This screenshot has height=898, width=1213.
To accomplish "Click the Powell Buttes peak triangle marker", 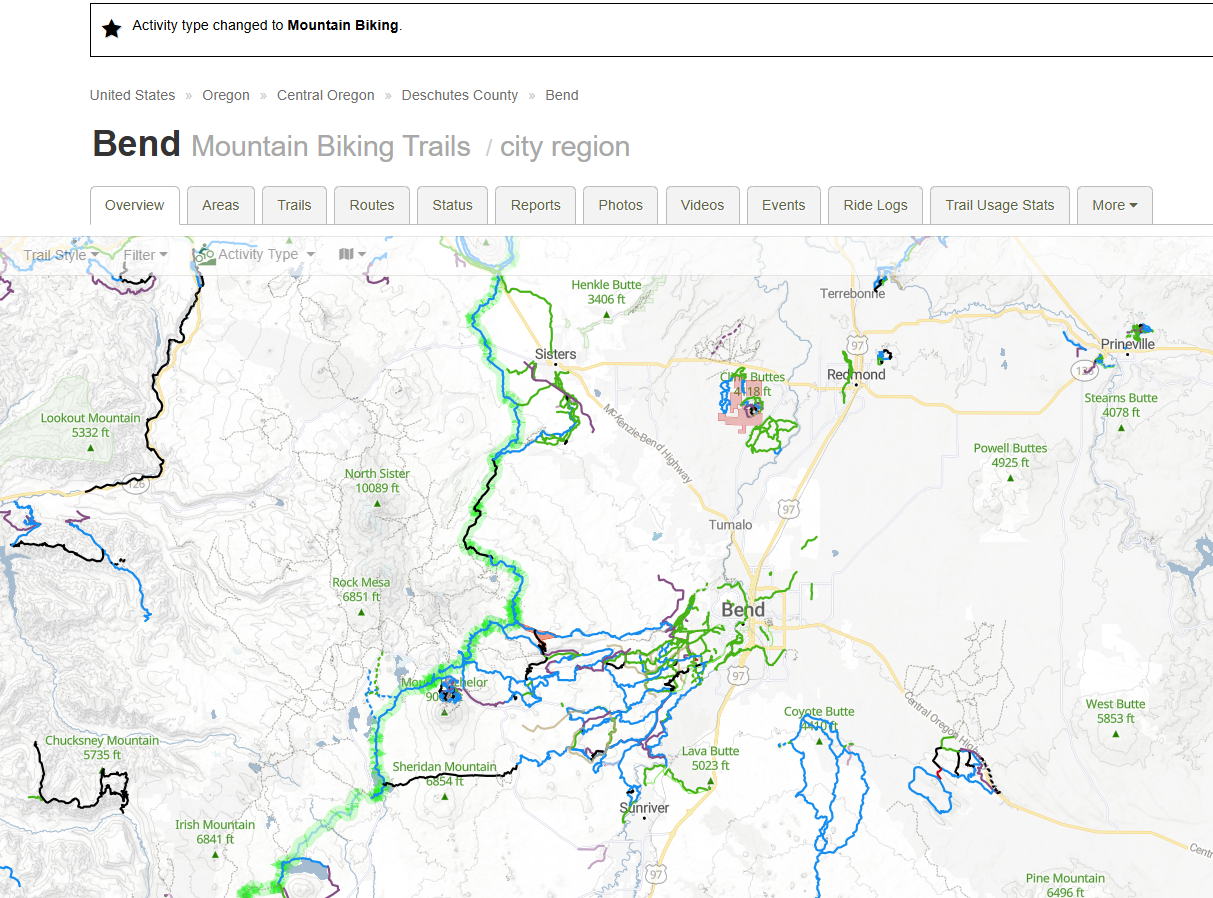I will pyautogui.click(x=1010, y=478).
